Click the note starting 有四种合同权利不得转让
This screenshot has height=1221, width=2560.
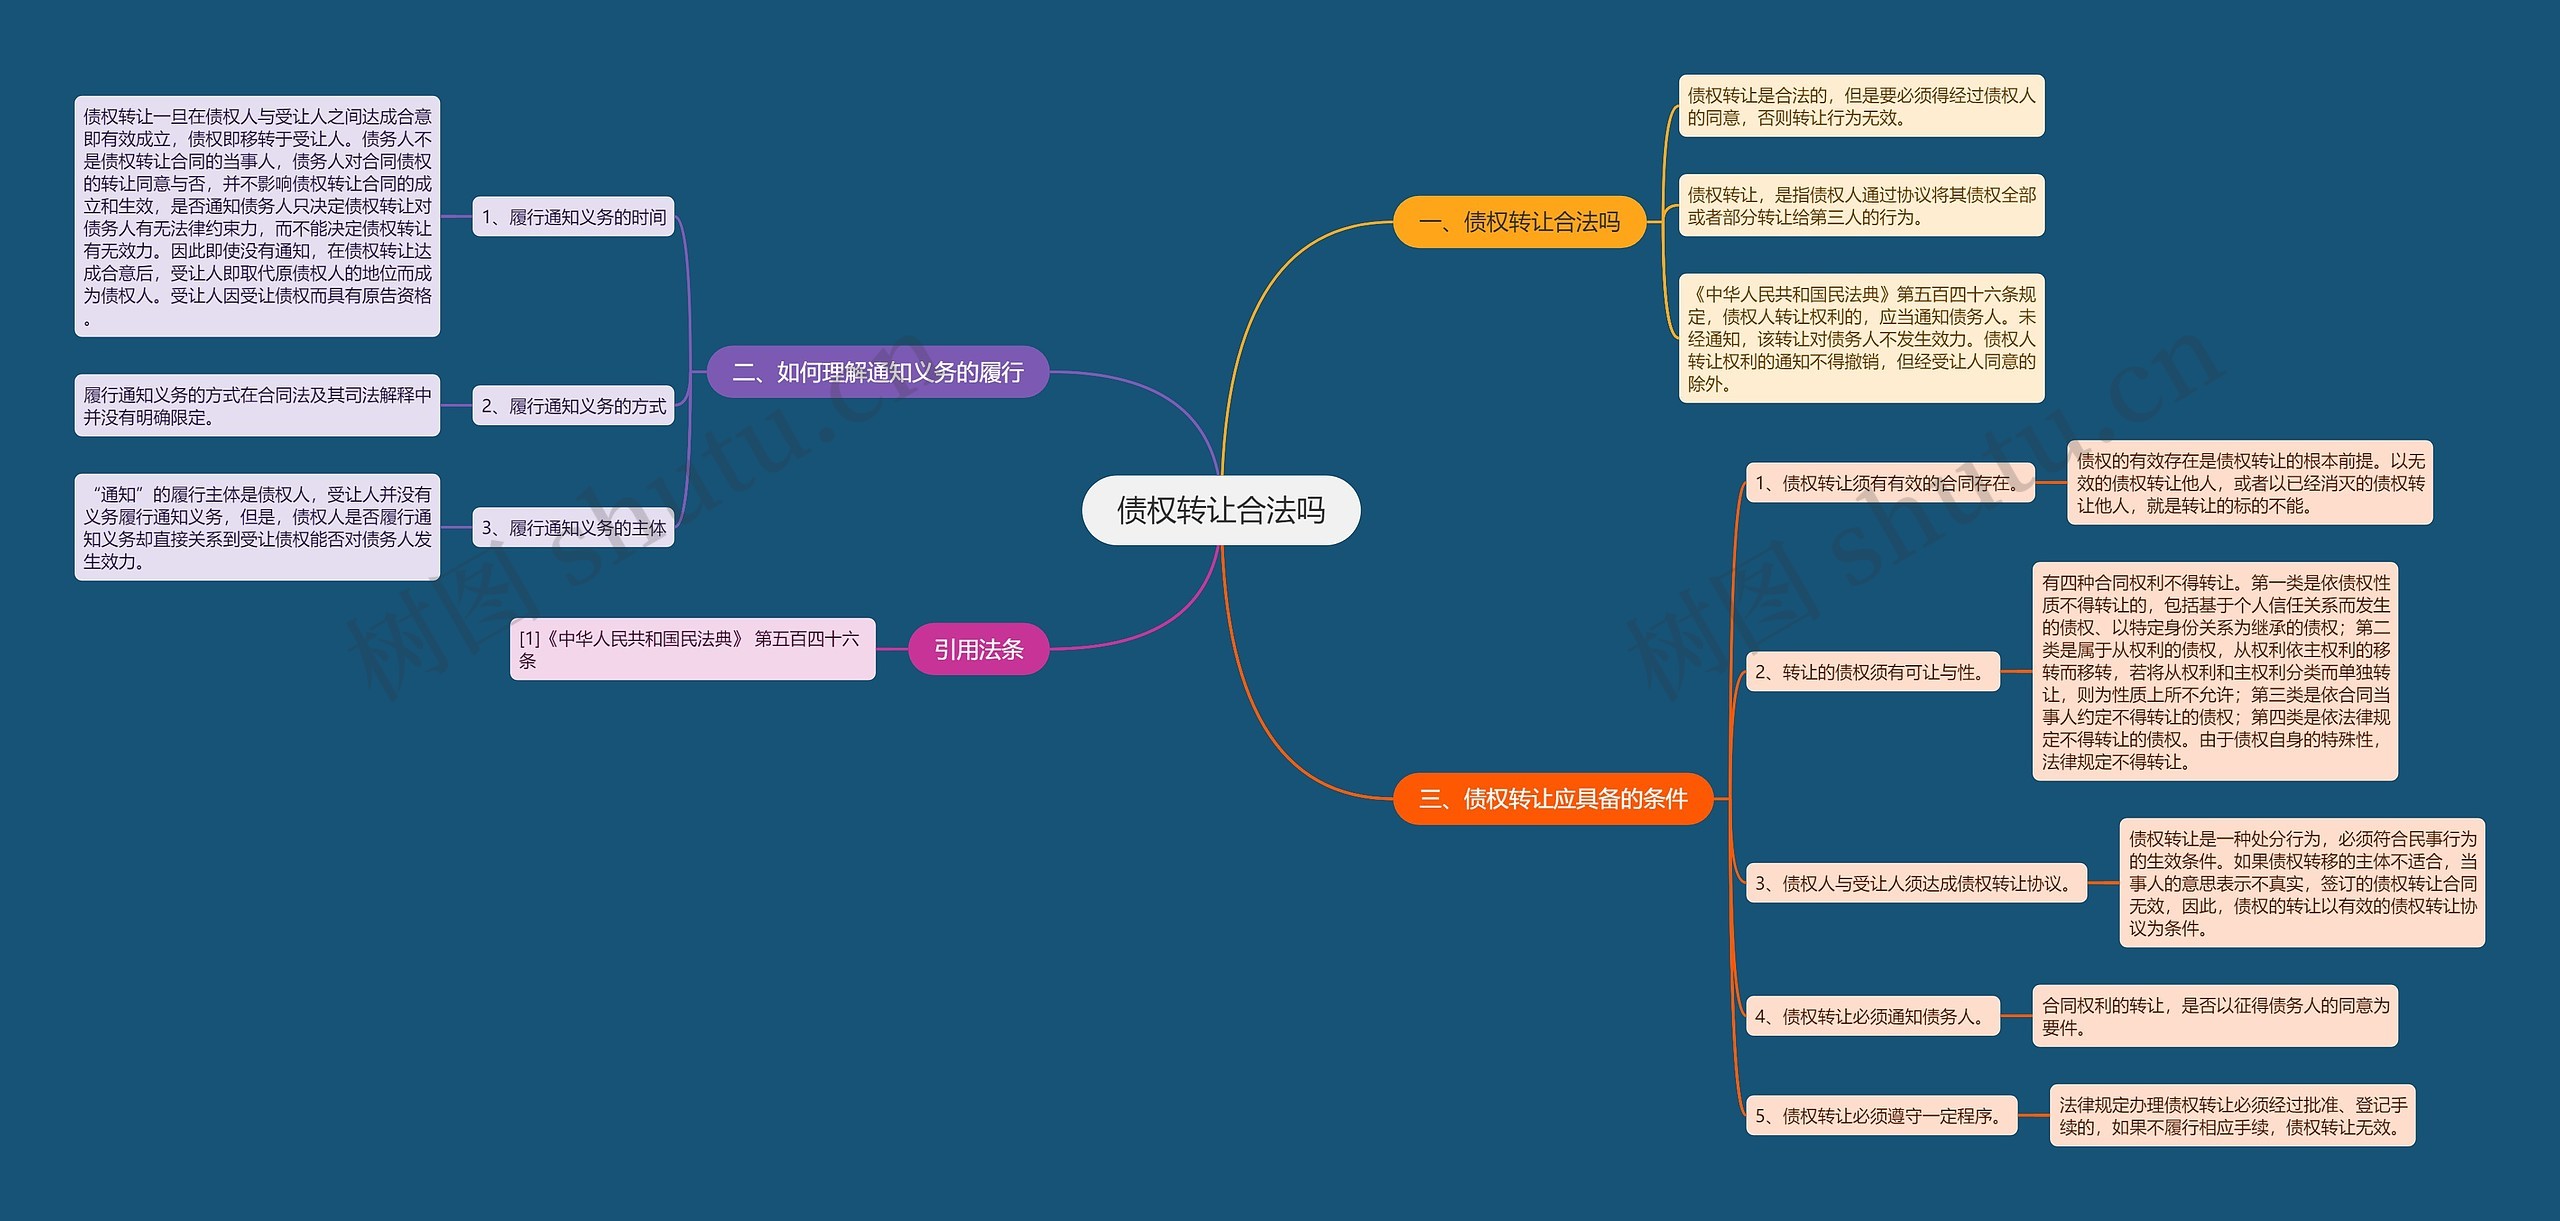pos(2215,672)
